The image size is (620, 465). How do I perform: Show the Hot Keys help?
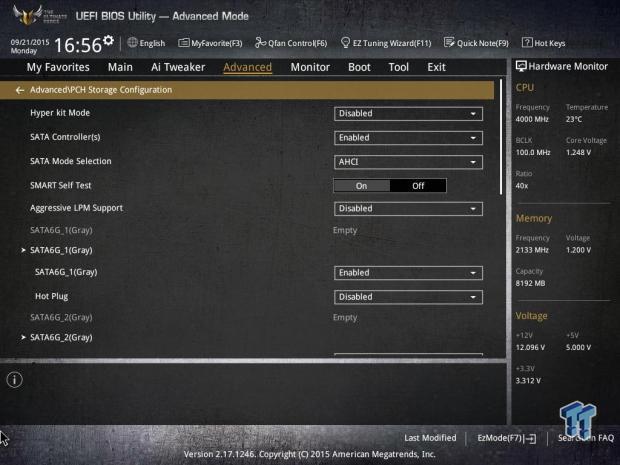click(544, 43)
